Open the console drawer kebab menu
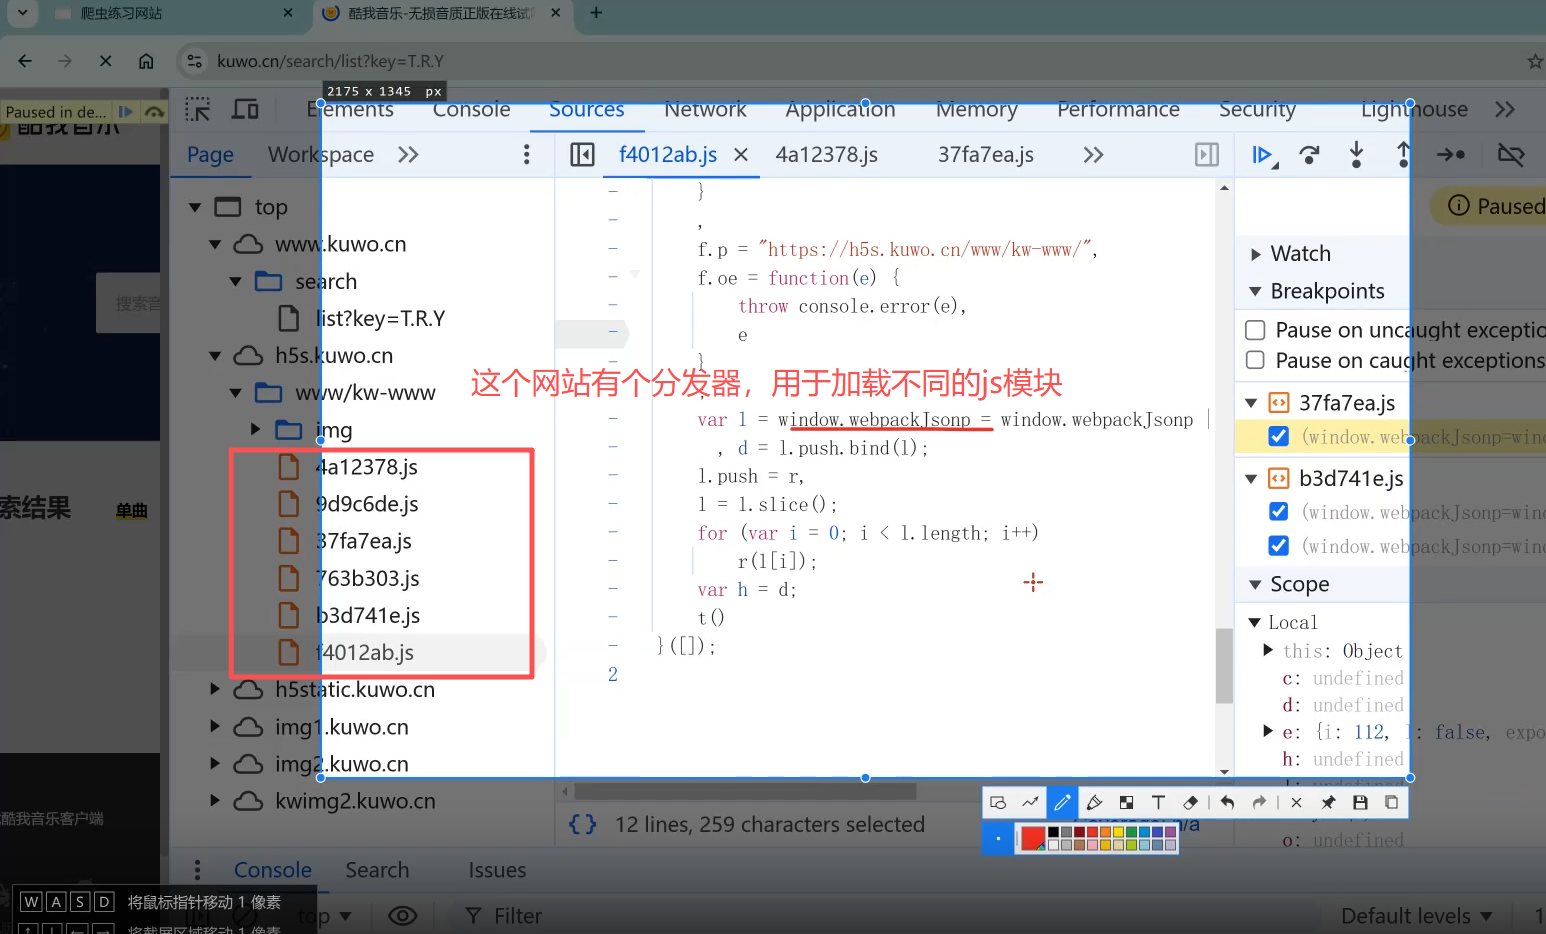The height and width of the screenshot is (934, 1546). click(x=197, y=869)
